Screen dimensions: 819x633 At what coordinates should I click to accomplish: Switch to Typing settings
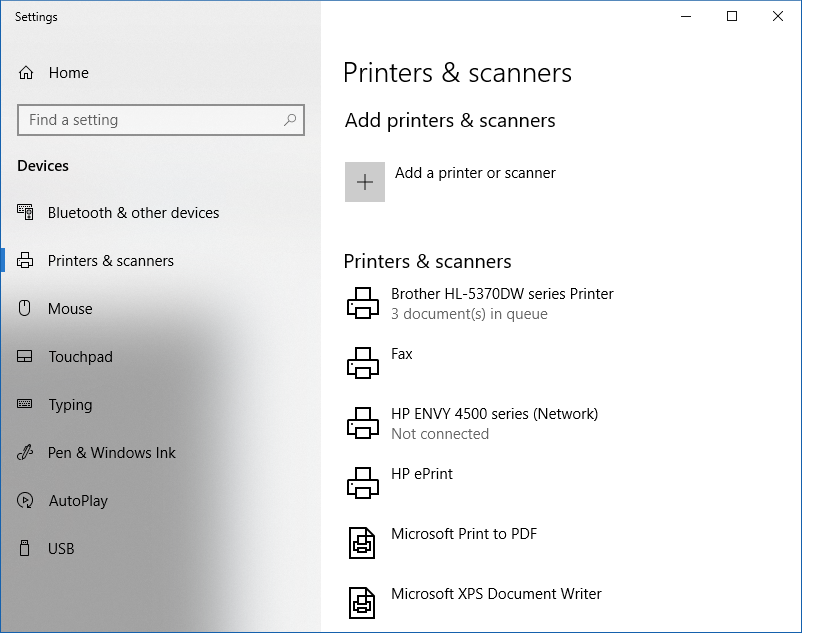click(x=70, y=405)
